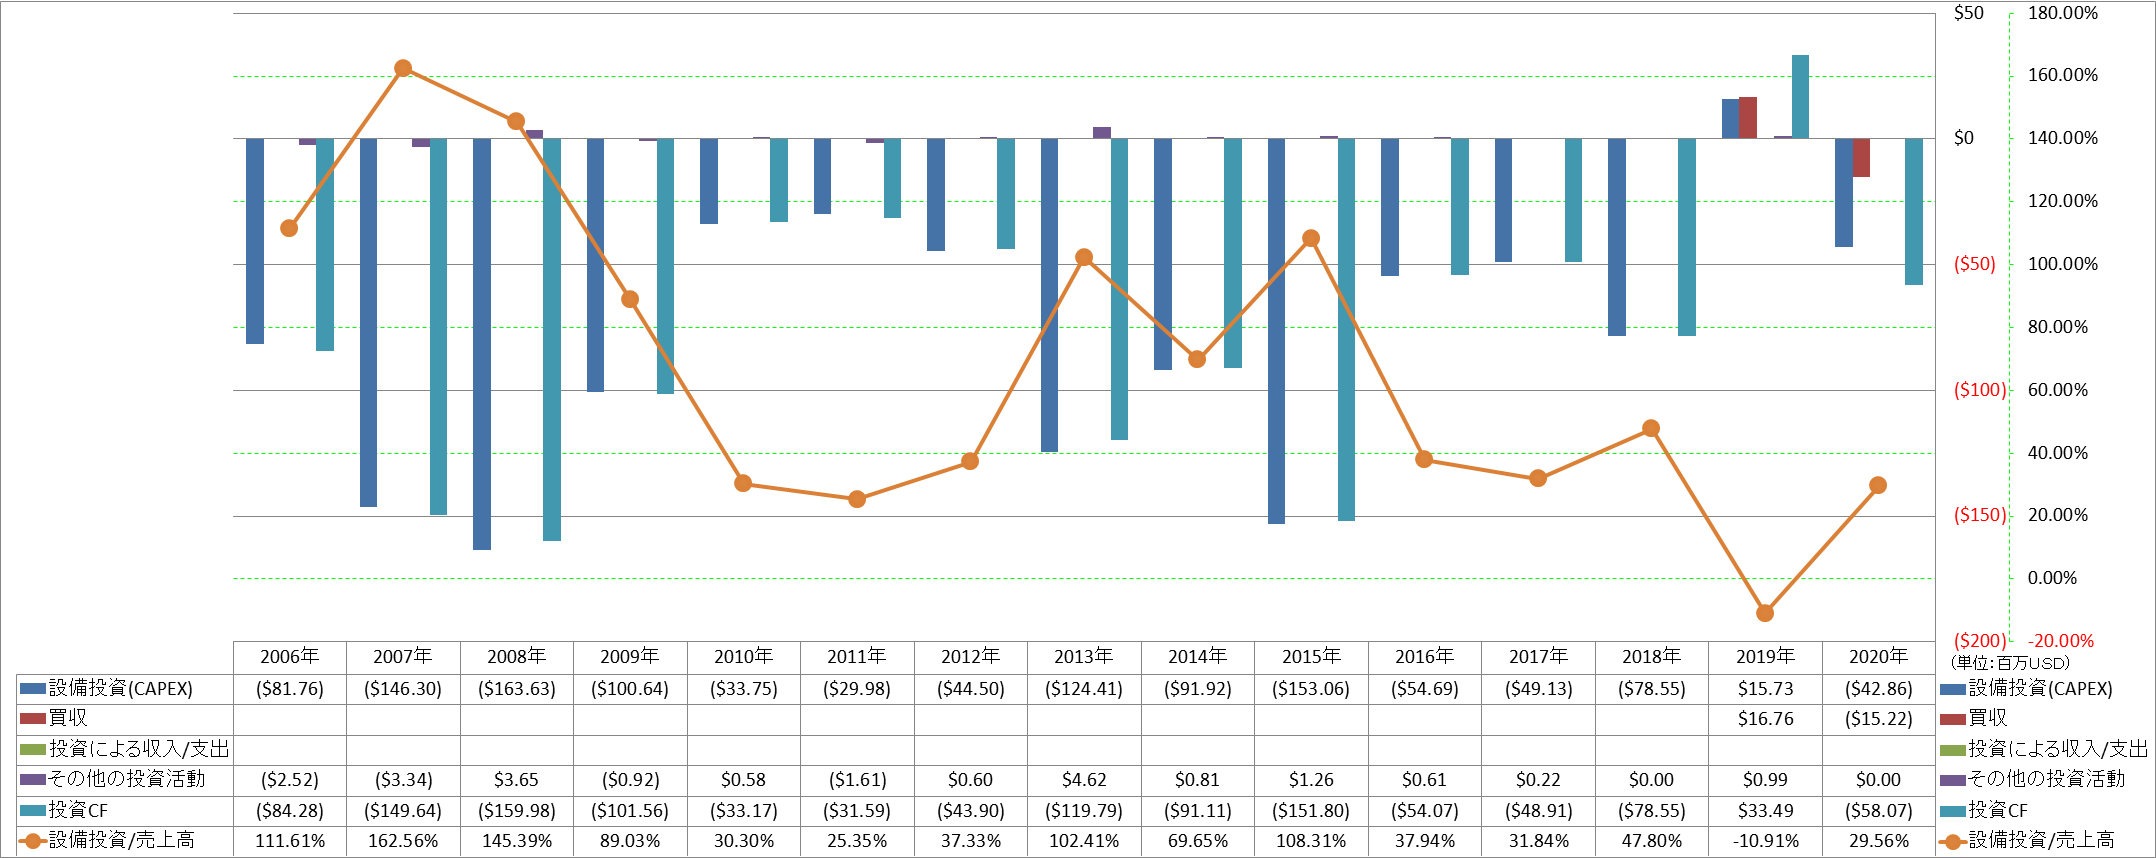This screenshot has width=2156, height=858.
Task: Select investing CF value ($58.07) for 2020
Action: pos(1879,811)
